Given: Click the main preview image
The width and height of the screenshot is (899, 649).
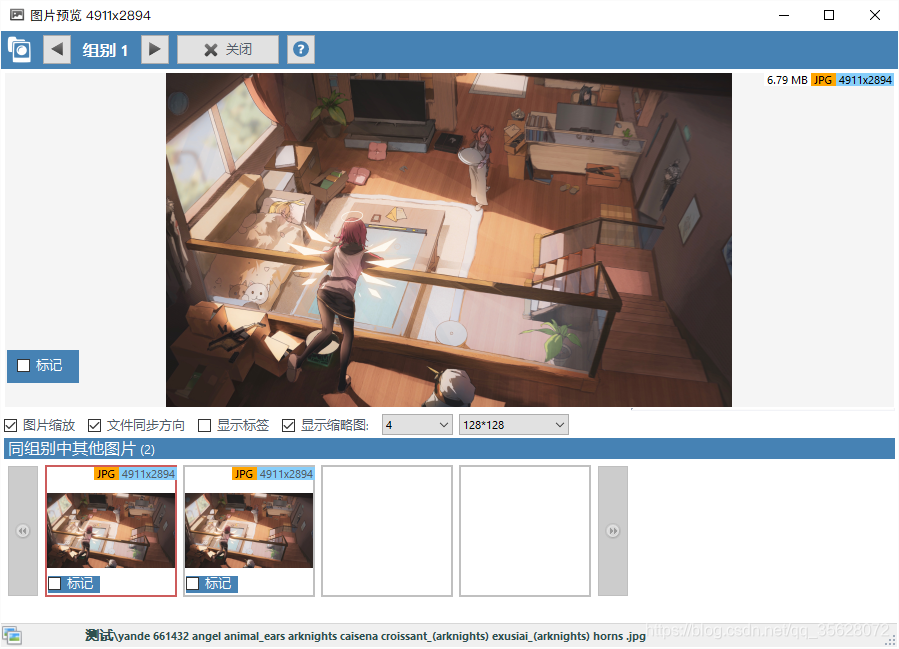Looking at the screenshot, I should pos(449,240).
